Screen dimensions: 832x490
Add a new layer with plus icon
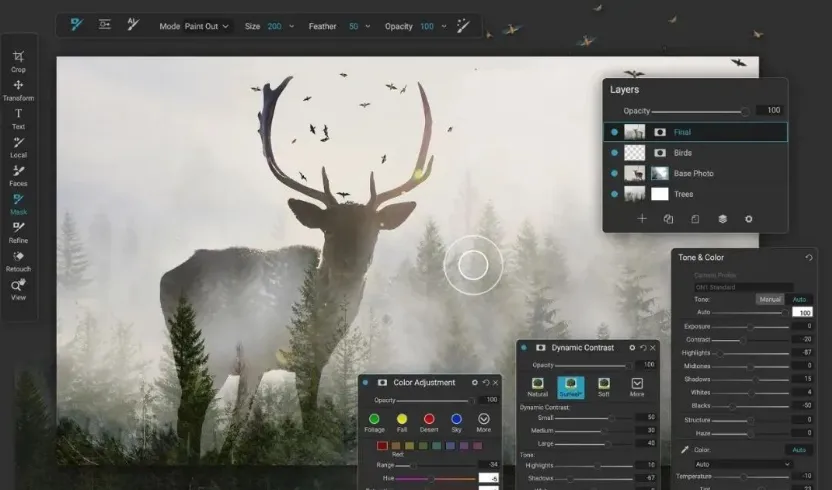pos(642,219)
